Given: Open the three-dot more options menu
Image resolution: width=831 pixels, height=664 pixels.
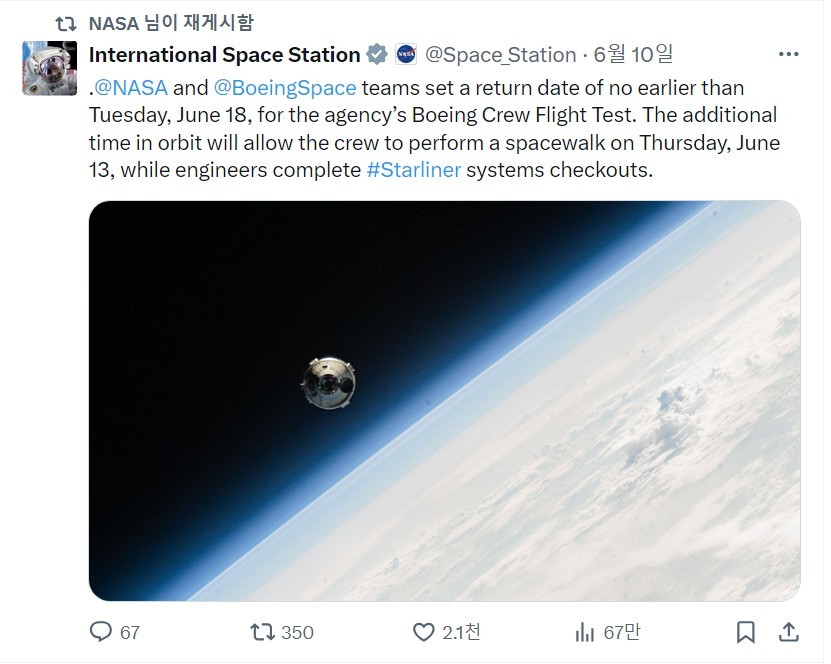Looking at the screenshot, I should (789, 54).
